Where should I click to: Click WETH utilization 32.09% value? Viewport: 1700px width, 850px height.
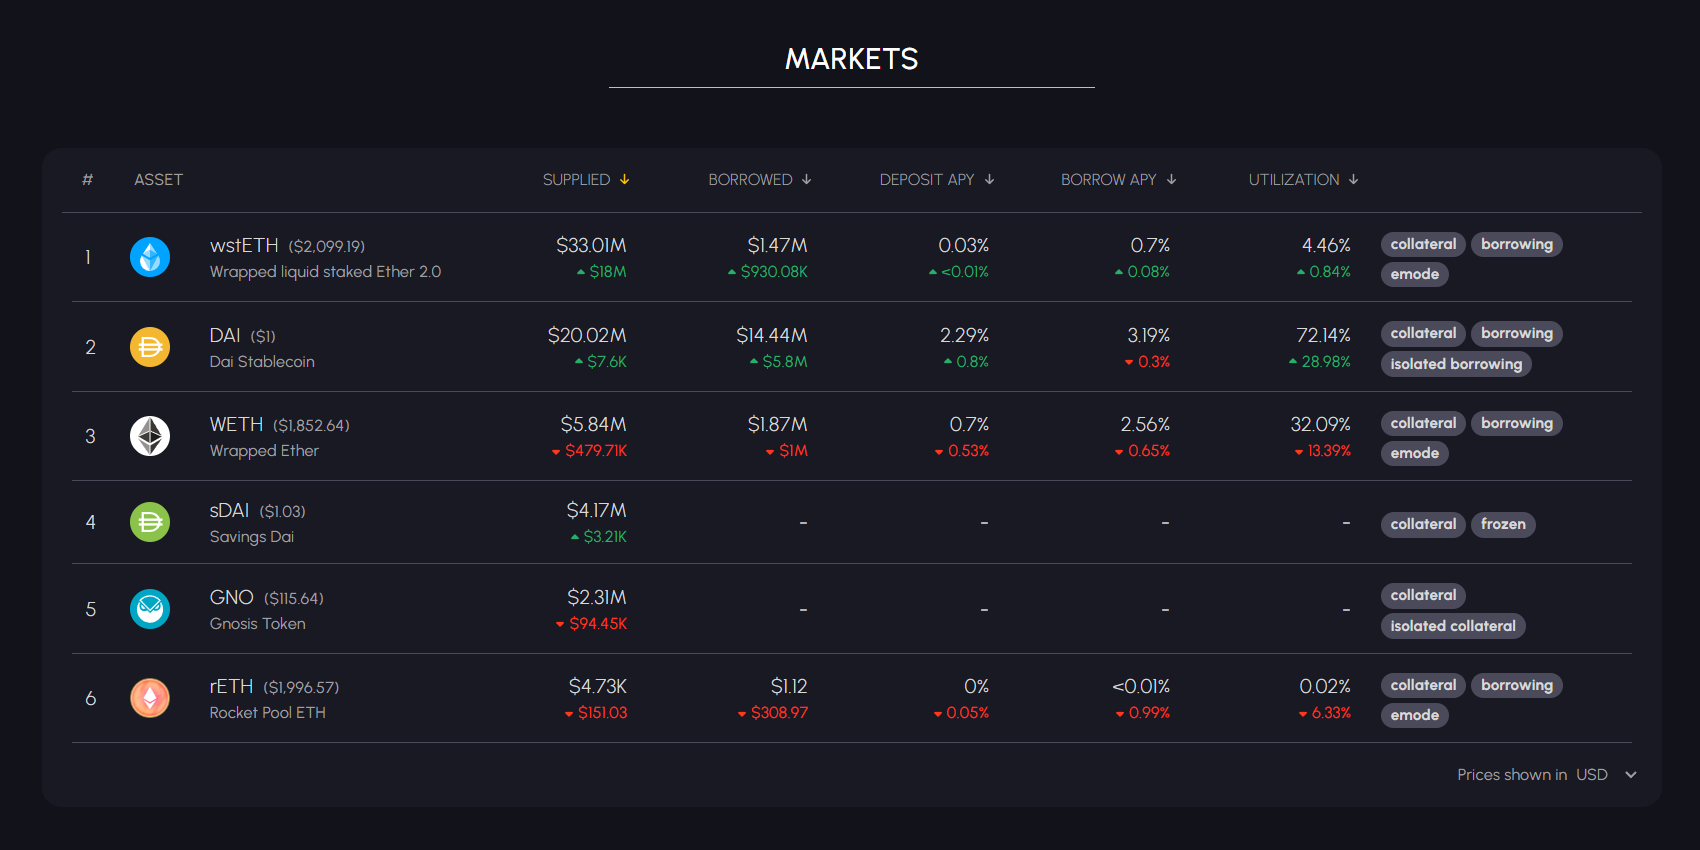pos(1321,424)
